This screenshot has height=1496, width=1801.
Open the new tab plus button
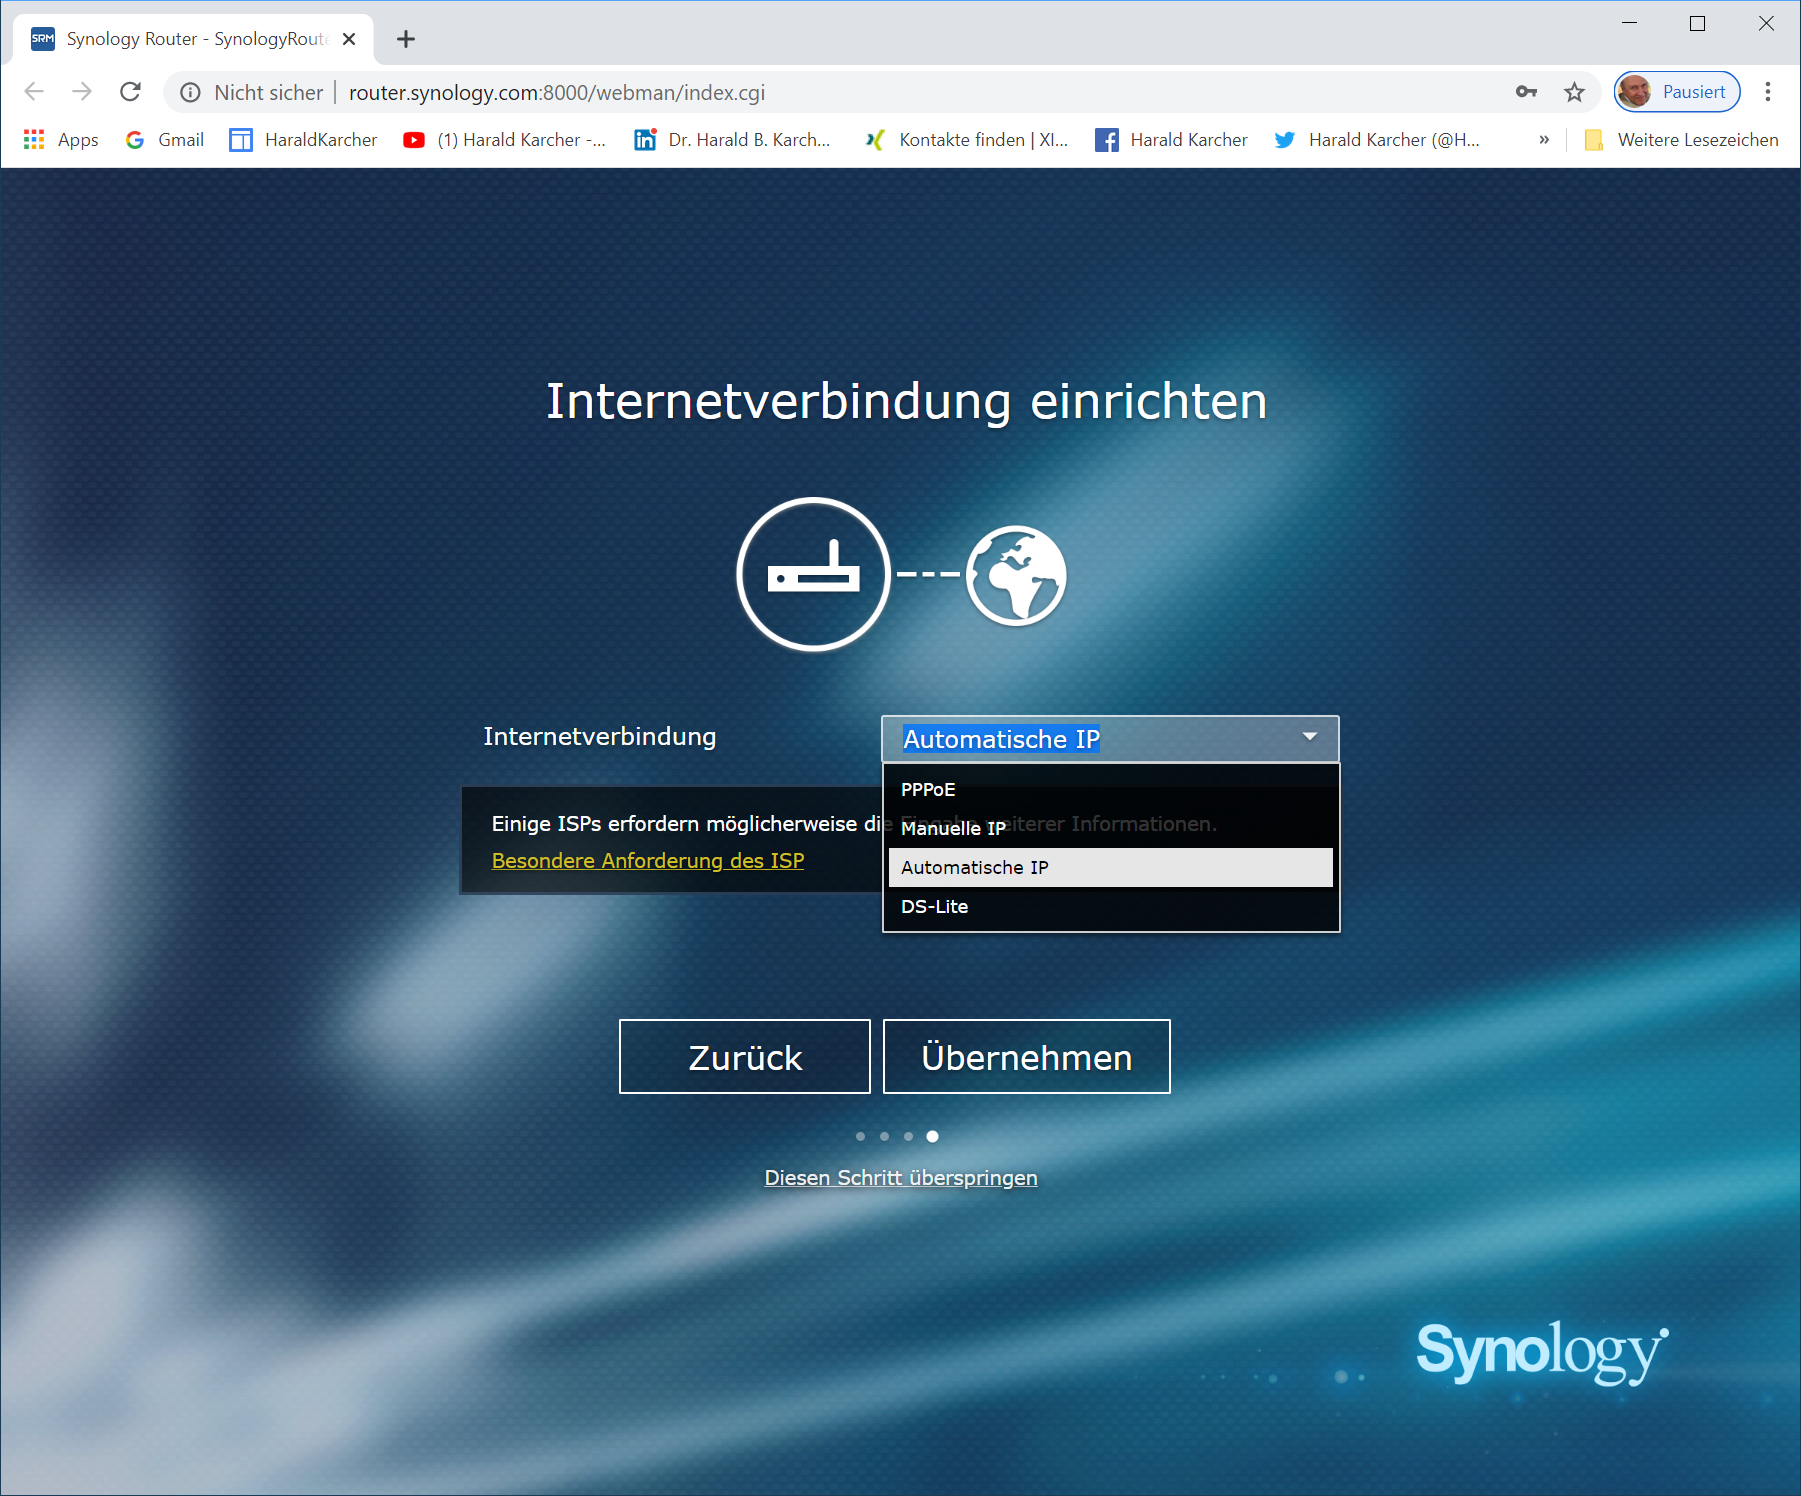(405, 39)
